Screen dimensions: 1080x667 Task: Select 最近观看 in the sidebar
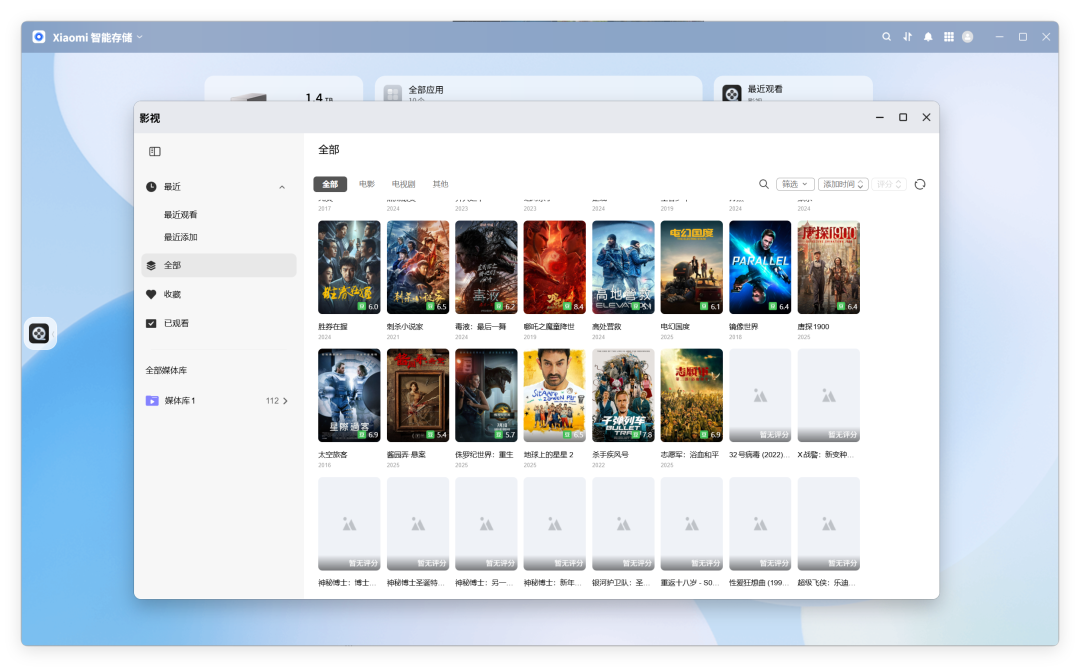(180, 214)
